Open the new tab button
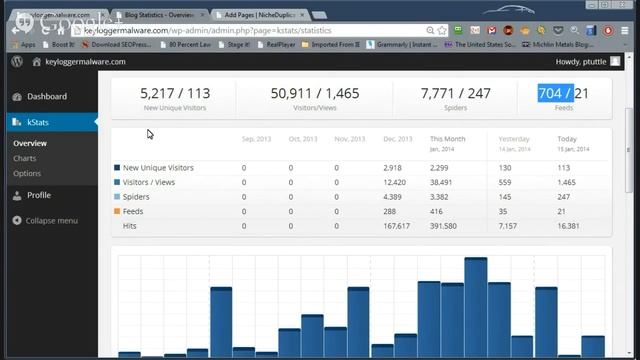 tap(319, 15)
